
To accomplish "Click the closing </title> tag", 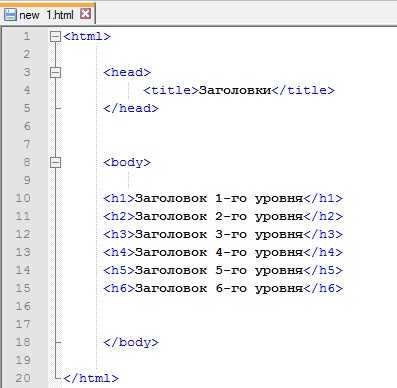I will 303,90.
